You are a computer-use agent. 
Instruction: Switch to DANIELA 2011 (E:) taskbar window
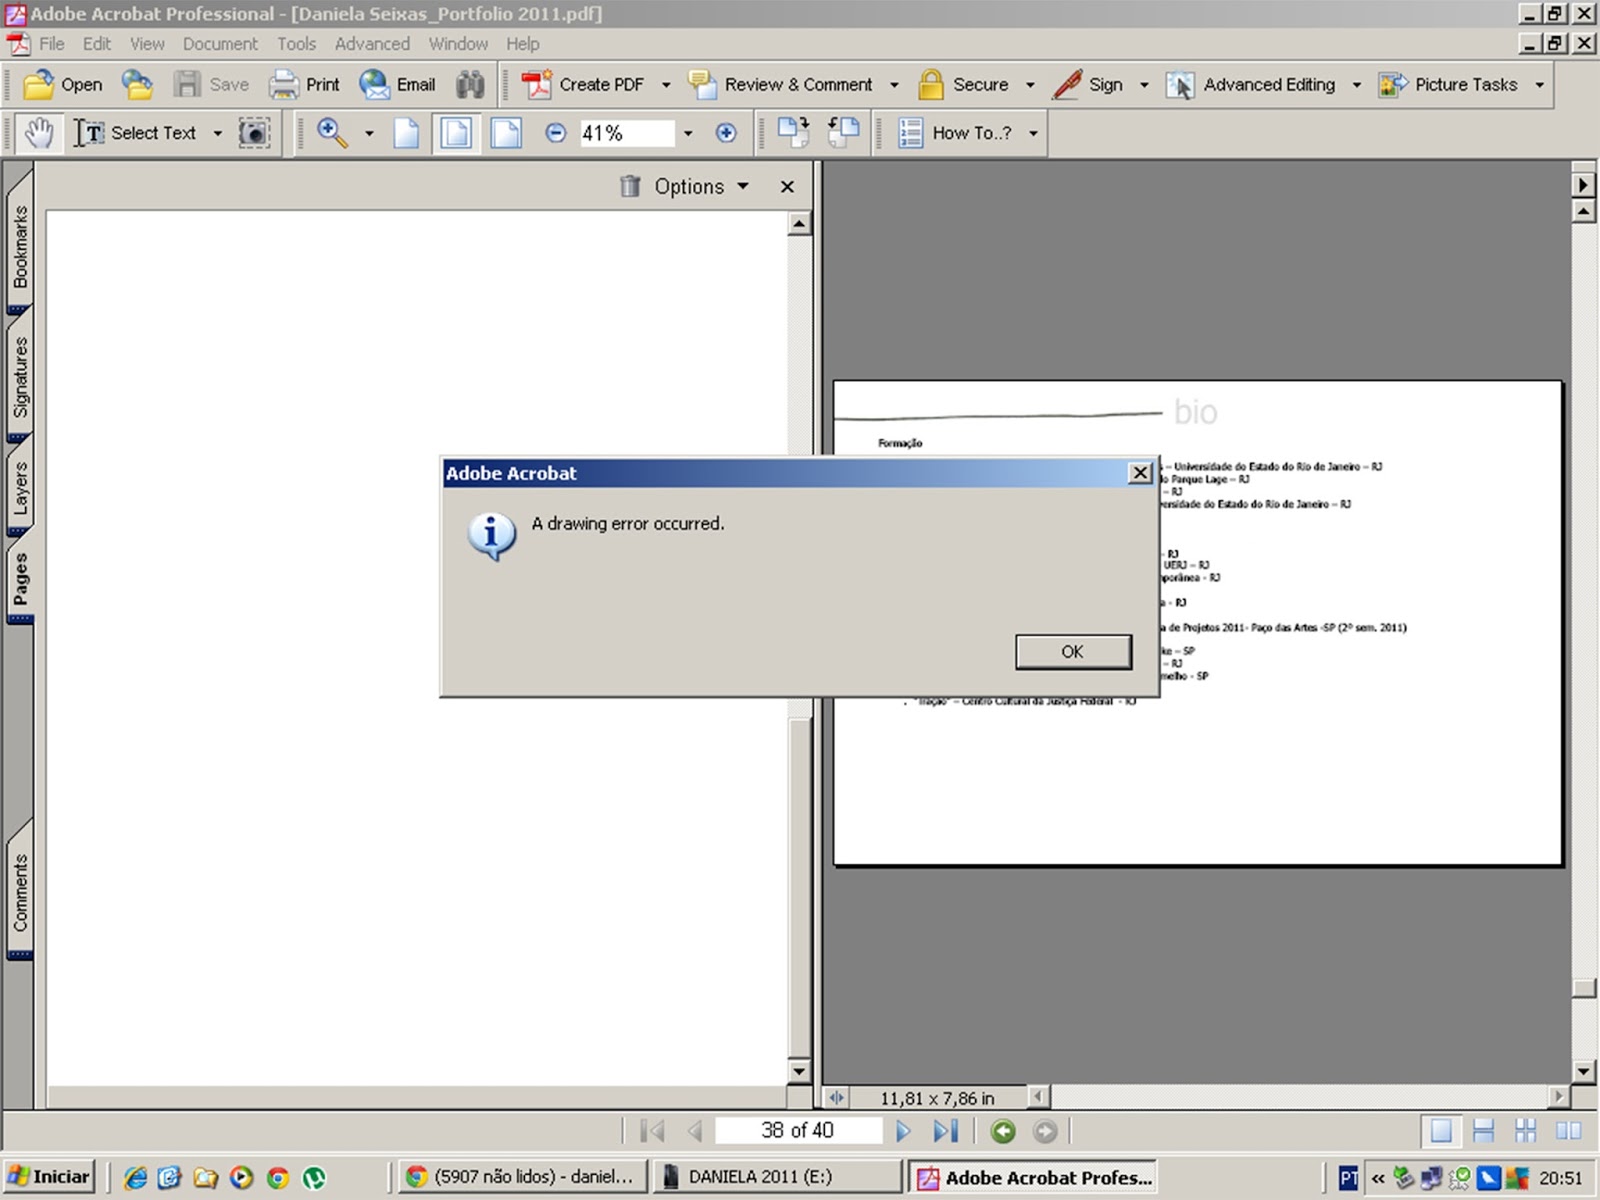coord(778,1177)
